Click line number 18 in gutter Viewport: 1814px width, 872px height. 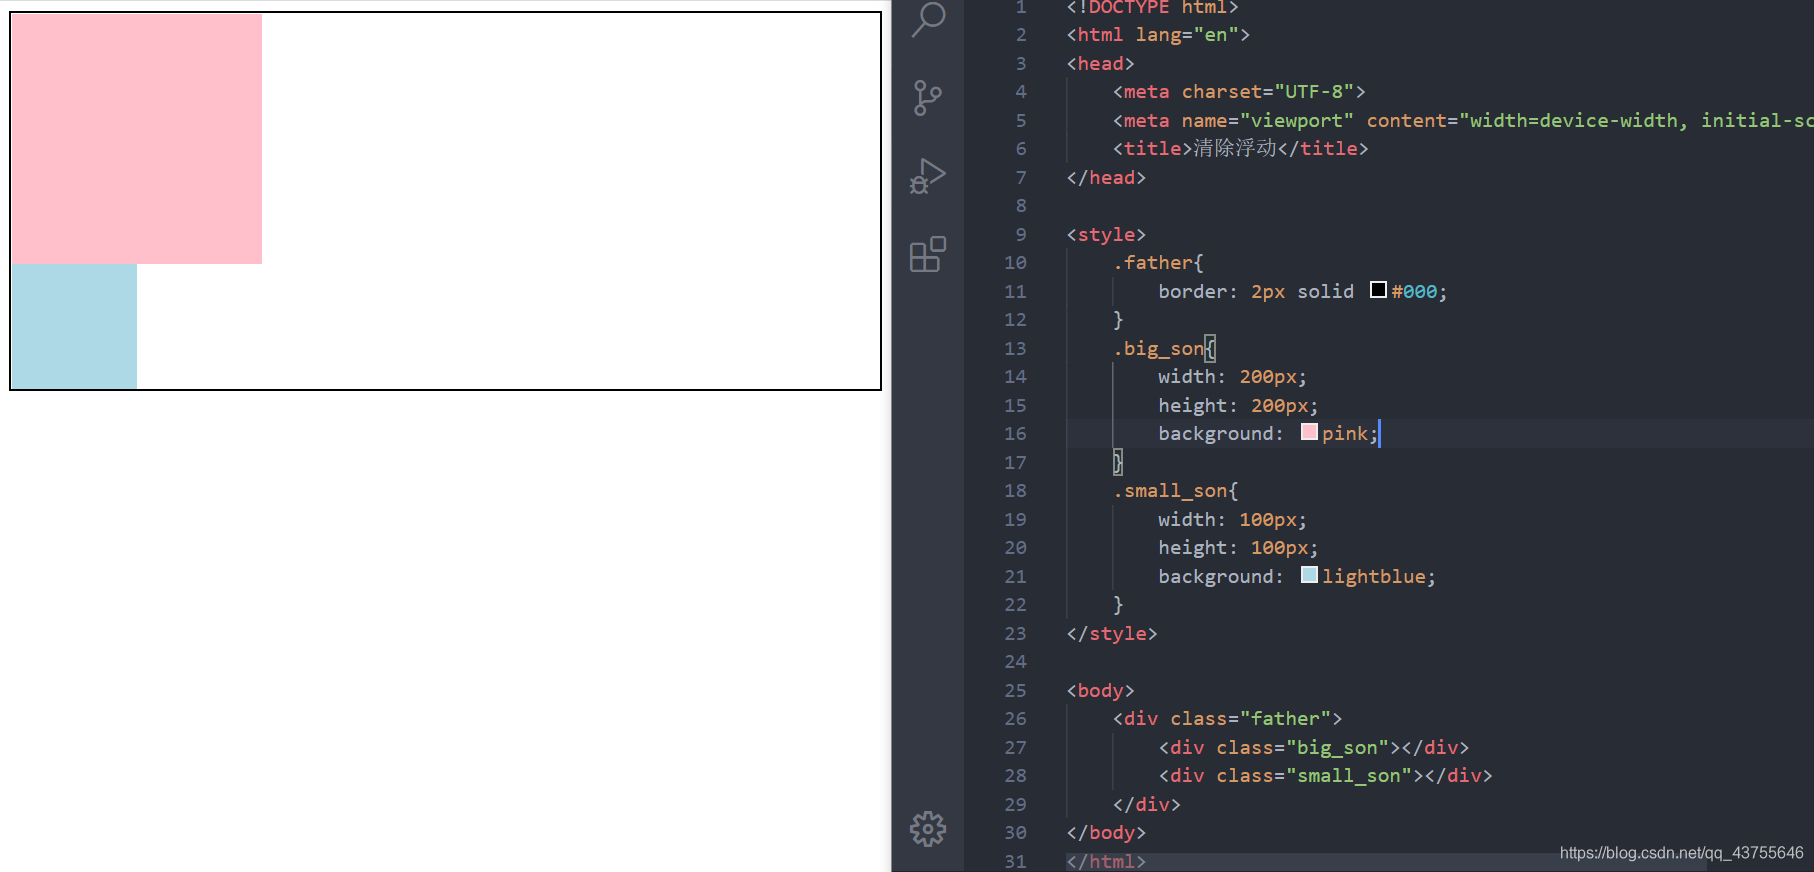click(x=1015, y=490)
